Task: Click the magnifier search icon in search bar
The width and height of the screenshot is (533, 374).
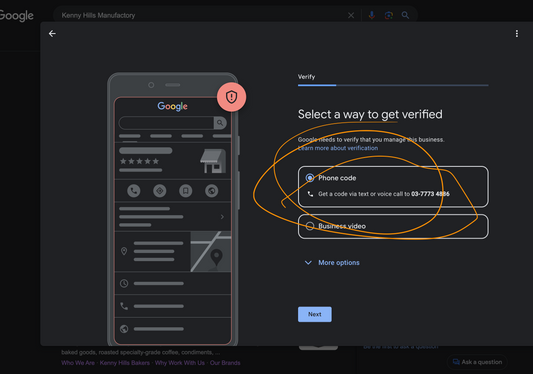Action: (x=405, y=15)
